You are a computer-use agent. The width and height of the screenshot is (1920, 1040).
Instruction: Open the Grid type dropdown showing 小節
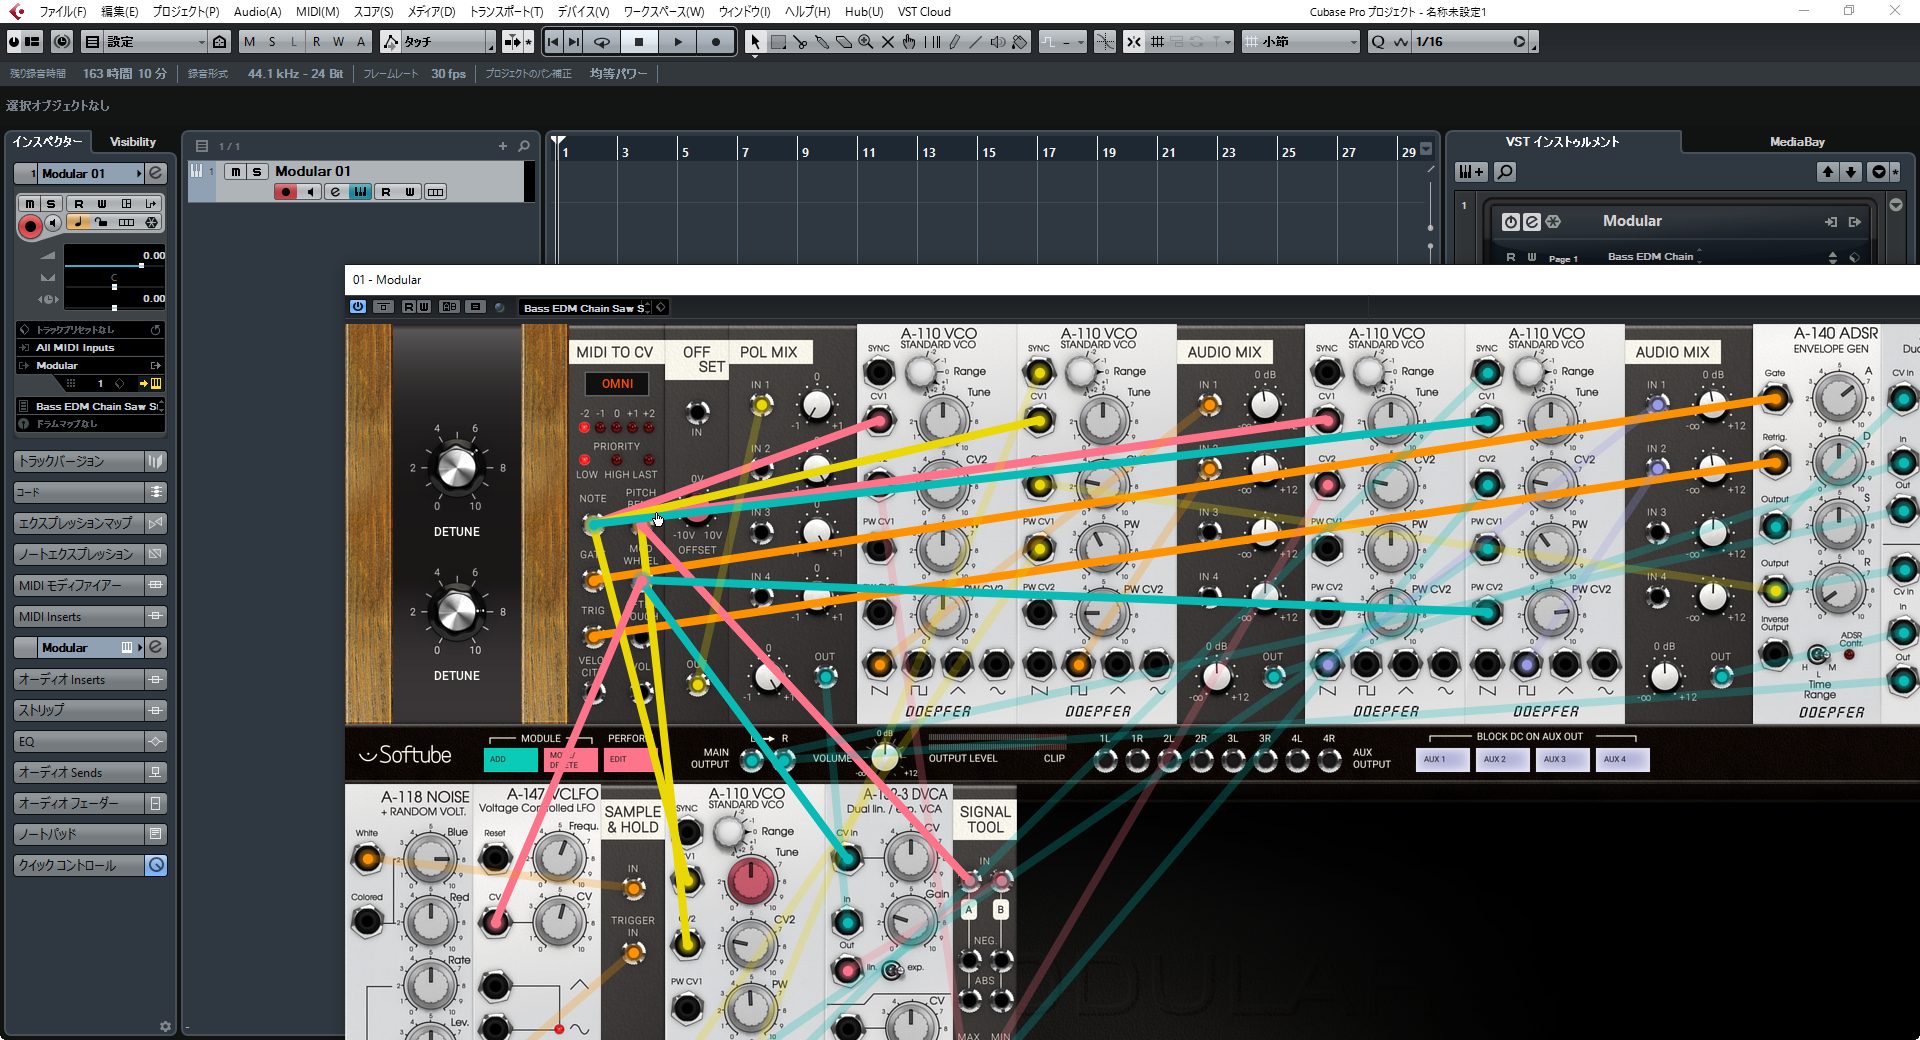coord(1301,42)
